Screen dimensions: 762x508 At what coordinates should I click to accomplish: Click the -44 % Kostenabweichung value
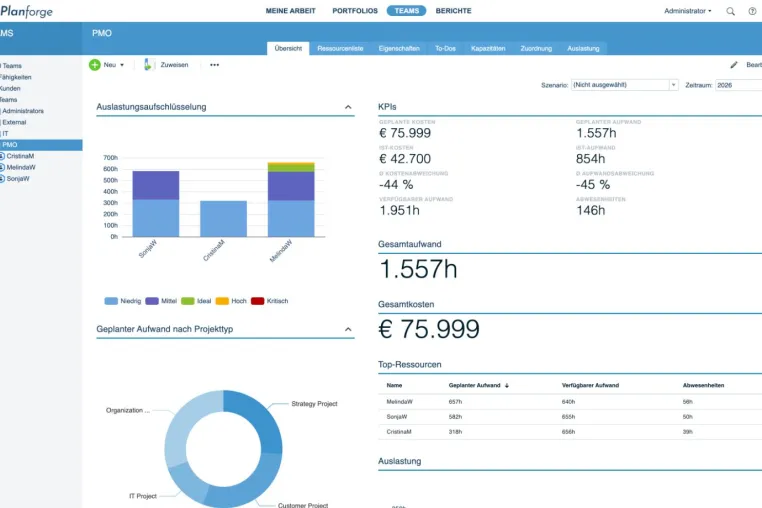click(x=396, y=185)
